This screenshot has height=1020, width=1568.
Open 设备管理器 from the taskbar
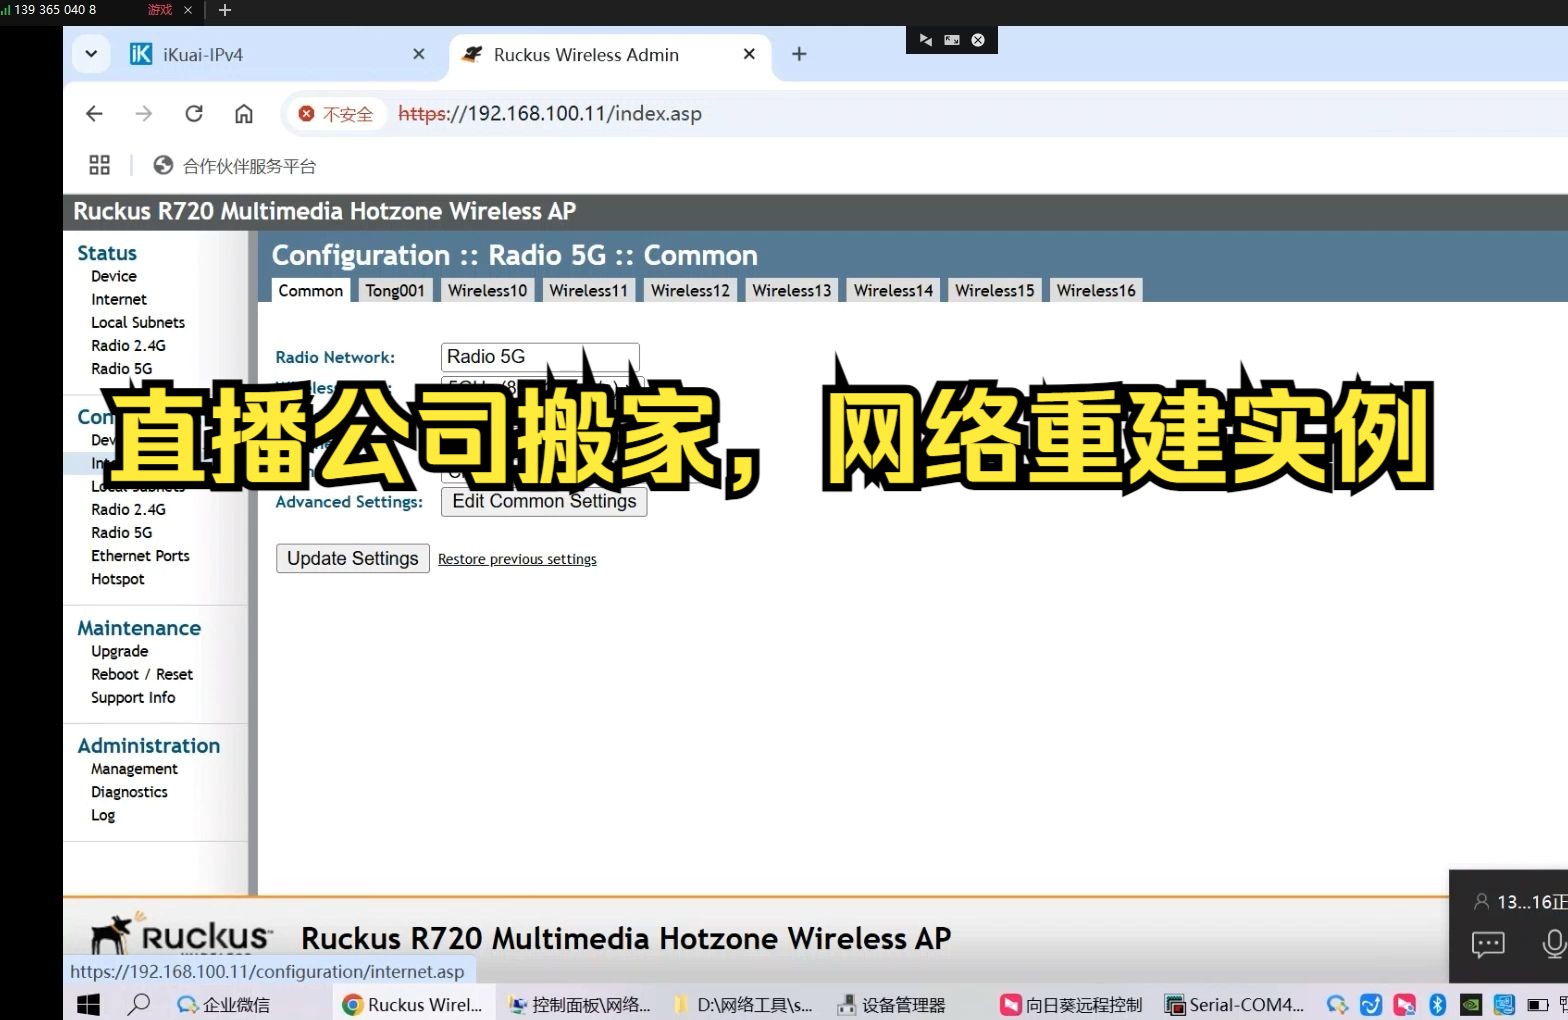(891, 1005)
